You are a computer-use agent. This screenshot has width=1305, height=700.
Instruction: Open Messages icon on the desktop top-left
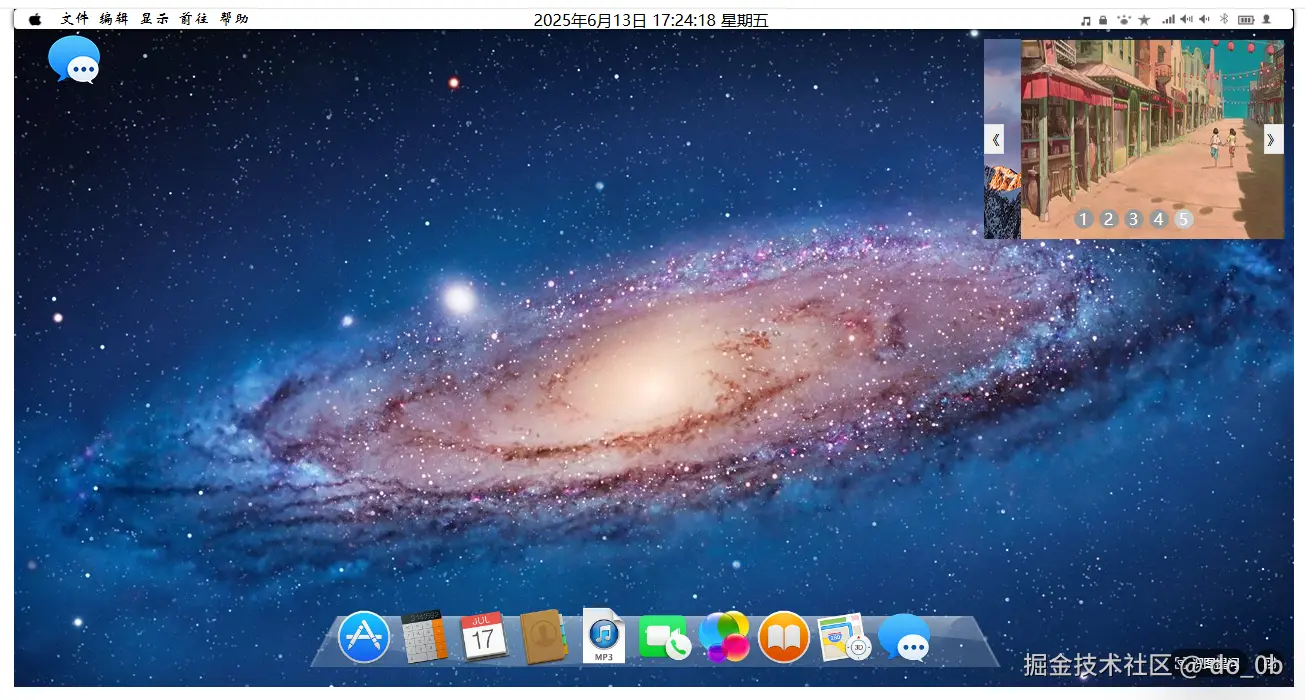click(74, 60)
